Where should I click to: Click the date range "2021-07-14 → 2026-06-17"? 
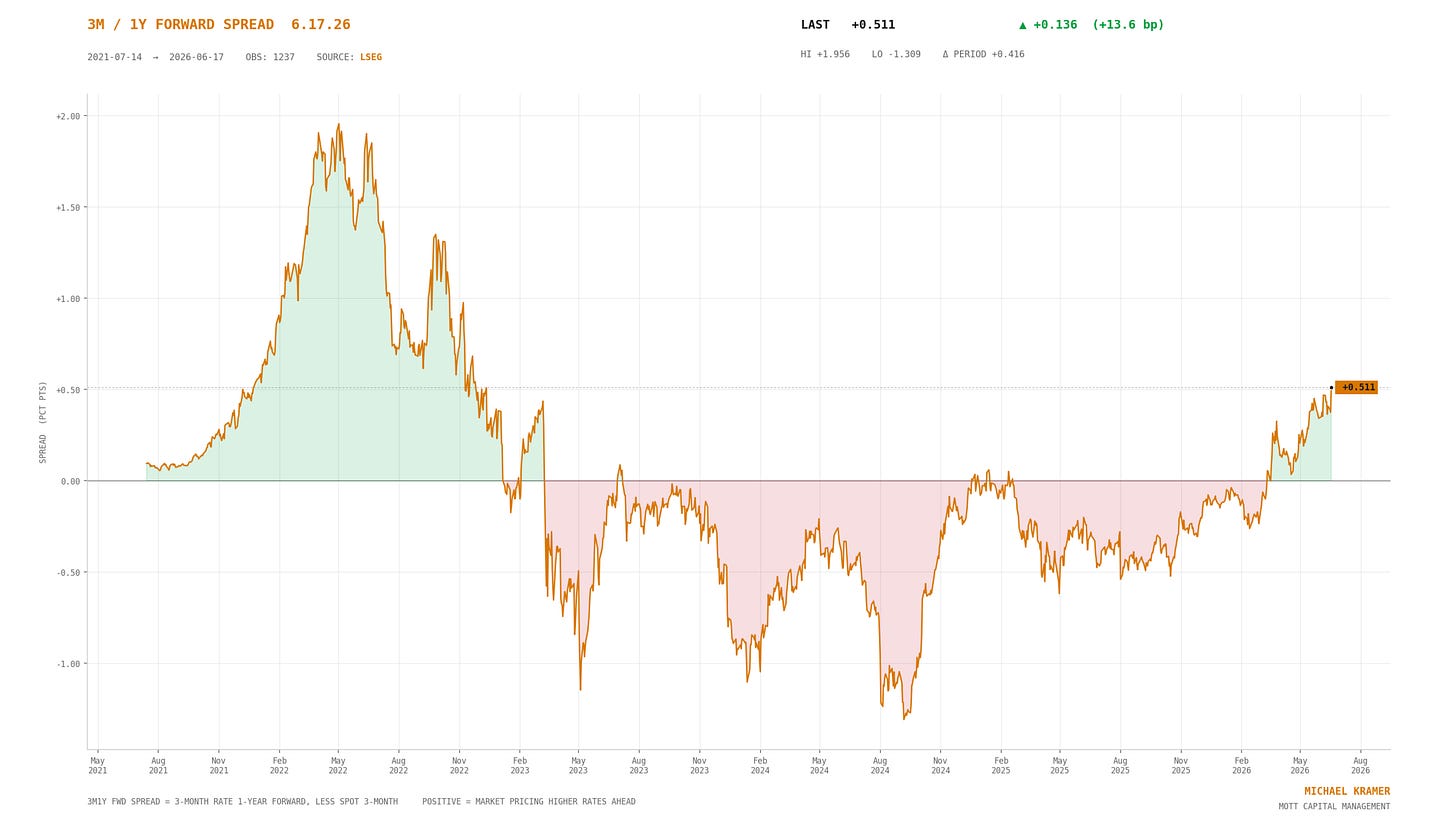point(155,57)
